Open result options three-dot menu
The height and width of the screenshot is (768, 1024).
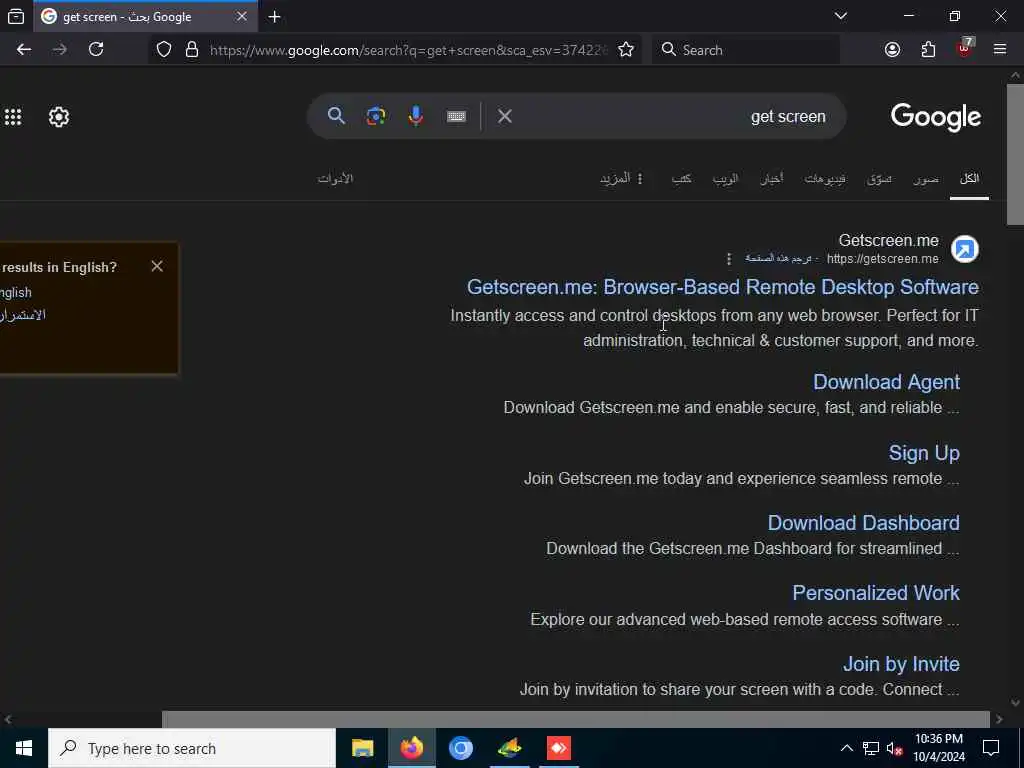pyautogui.click(x=729, y=259)
